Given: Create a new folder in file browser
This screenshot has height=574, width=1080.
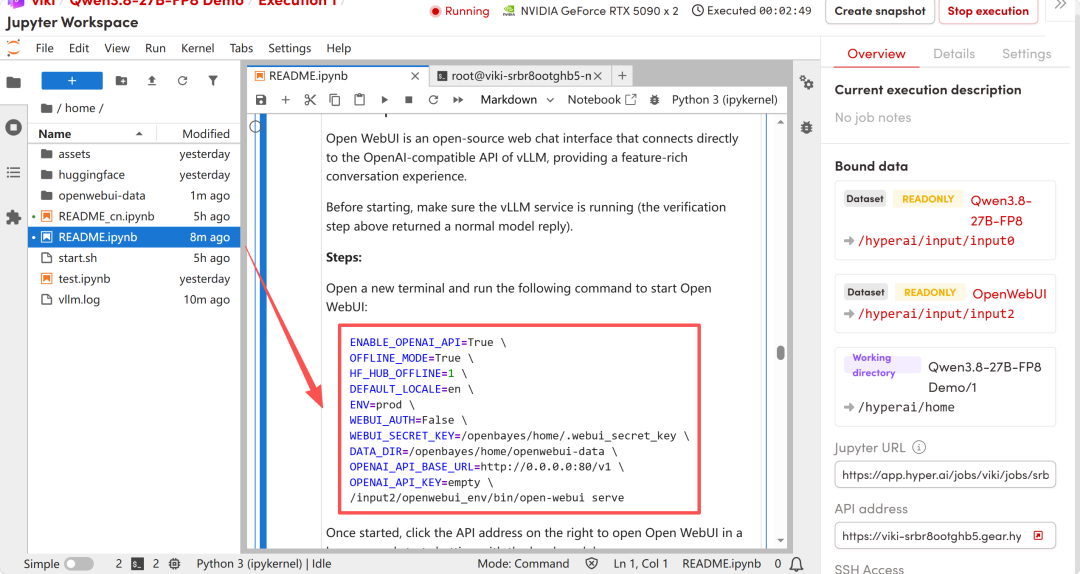Looking at the screenshot, I should (121, 81).
